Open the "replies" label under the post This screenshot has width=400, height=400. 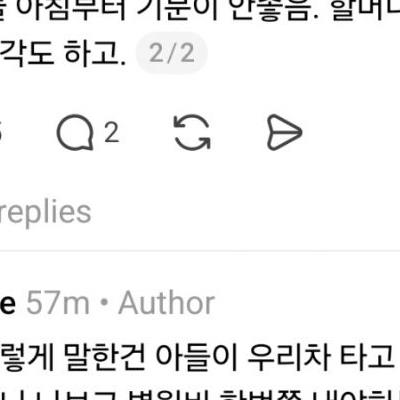(x=45, y=213)
